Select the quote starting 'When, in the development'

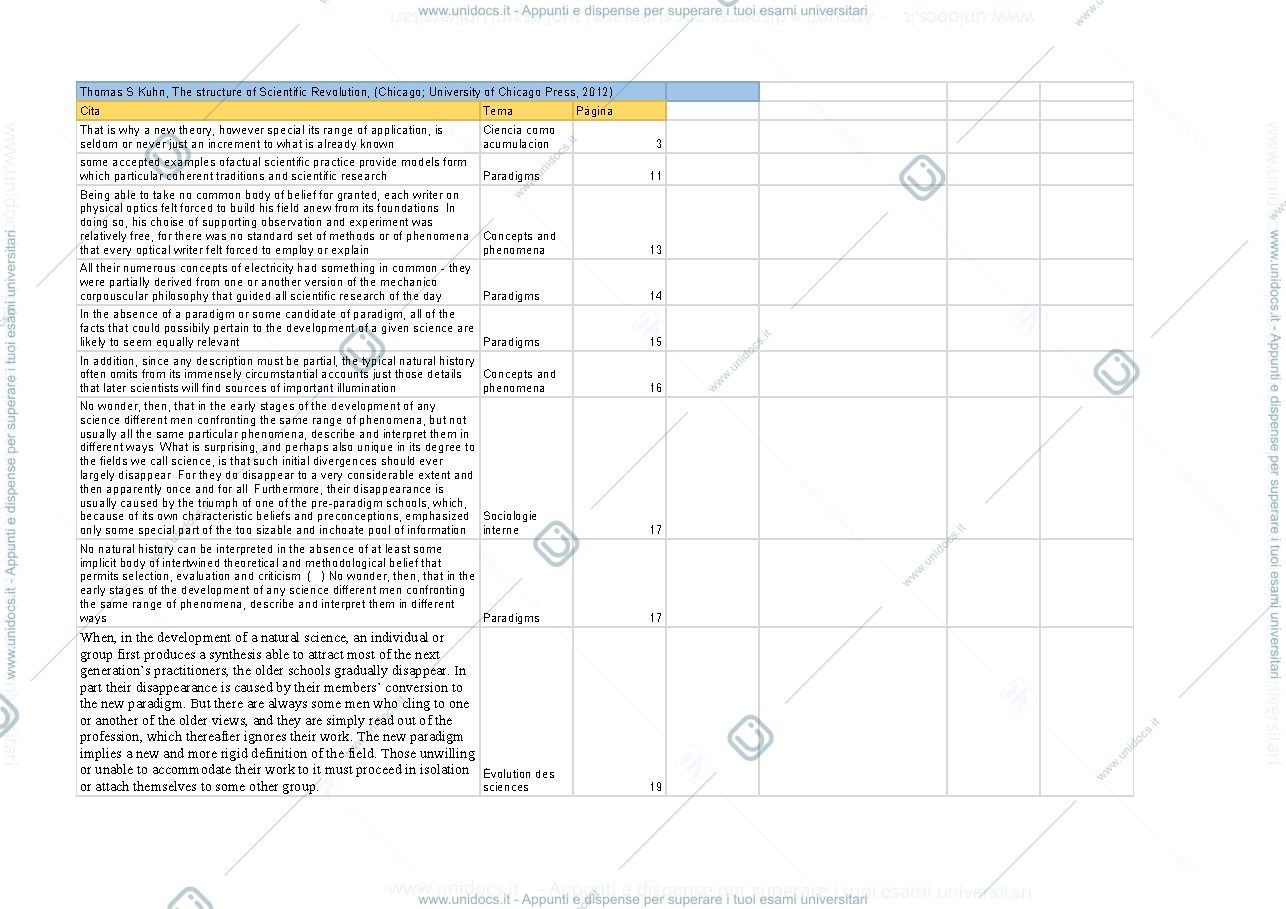tap(278, 711)
